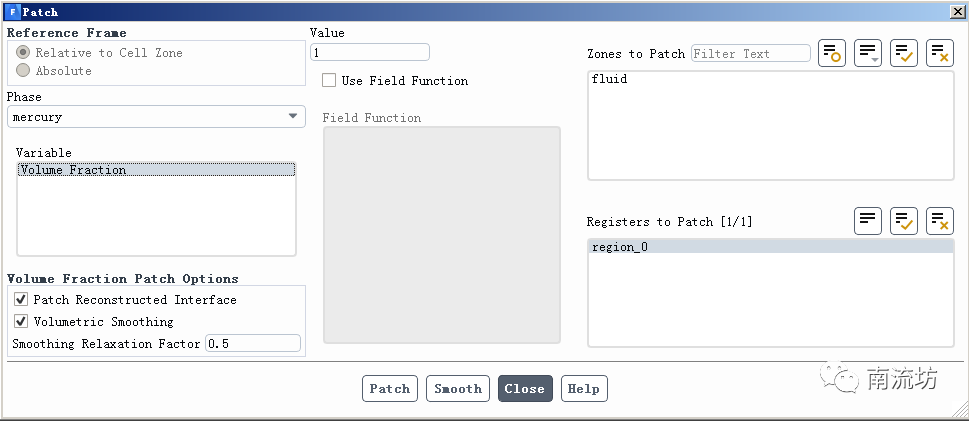Image resolution: width=969 pixels, height=421 pixels.
Task: Deselect all zones in Zones to Patch
Action: (x=940, y=54)
